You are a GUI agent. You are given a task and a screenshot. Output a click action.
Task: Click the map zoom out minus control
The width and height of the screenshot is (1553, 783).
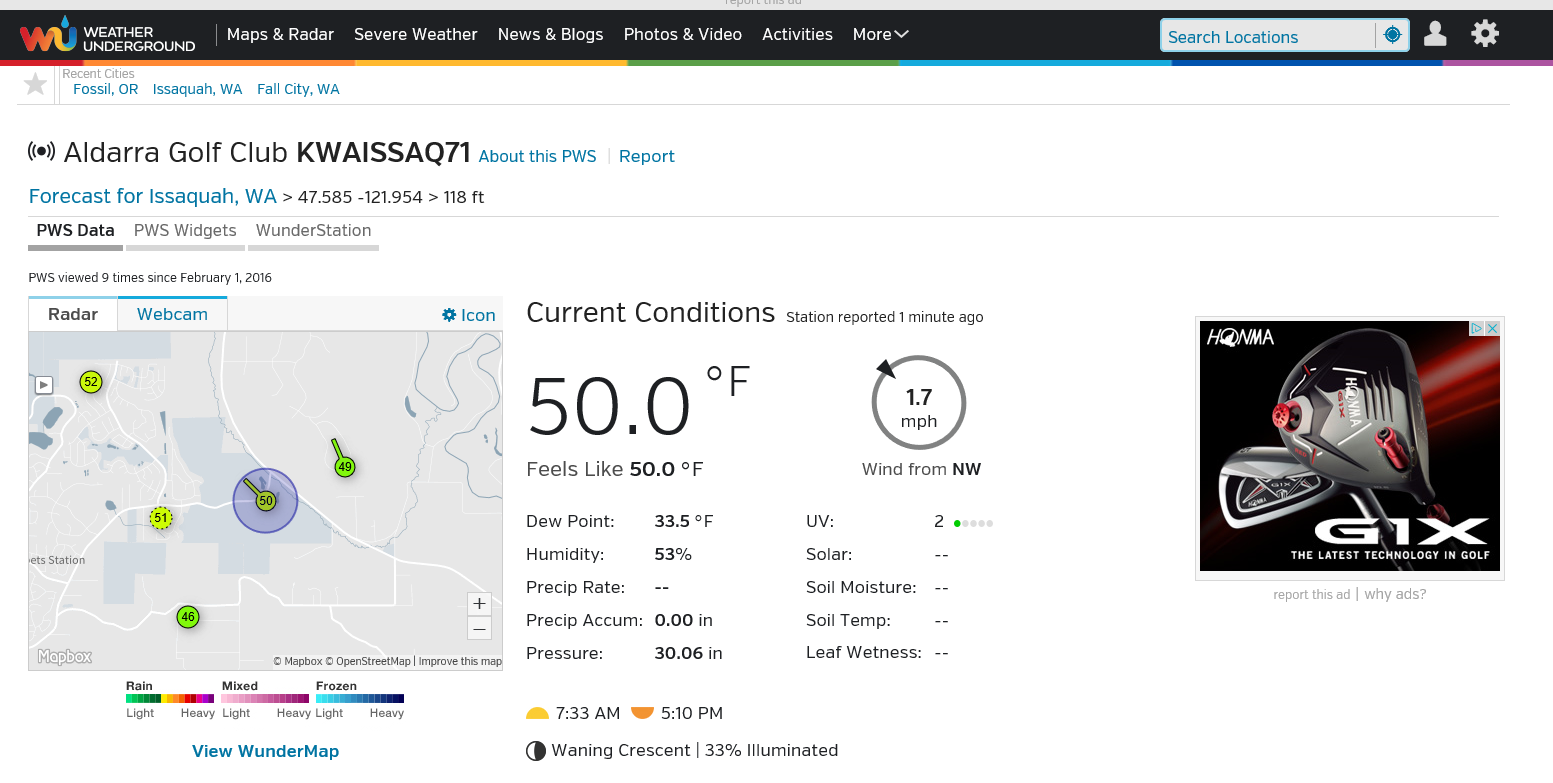click(x=479, y=628)
